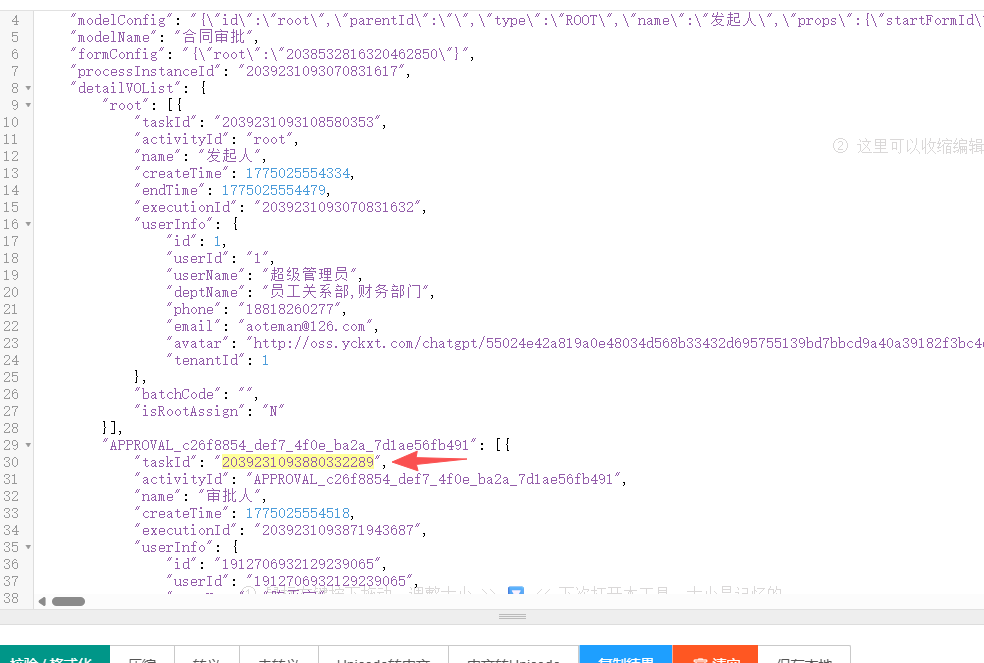Image resolution: width=984 pixels, height=663 pixels.
Task: Click the Unicode转中文 button
Action: point(383,658)
